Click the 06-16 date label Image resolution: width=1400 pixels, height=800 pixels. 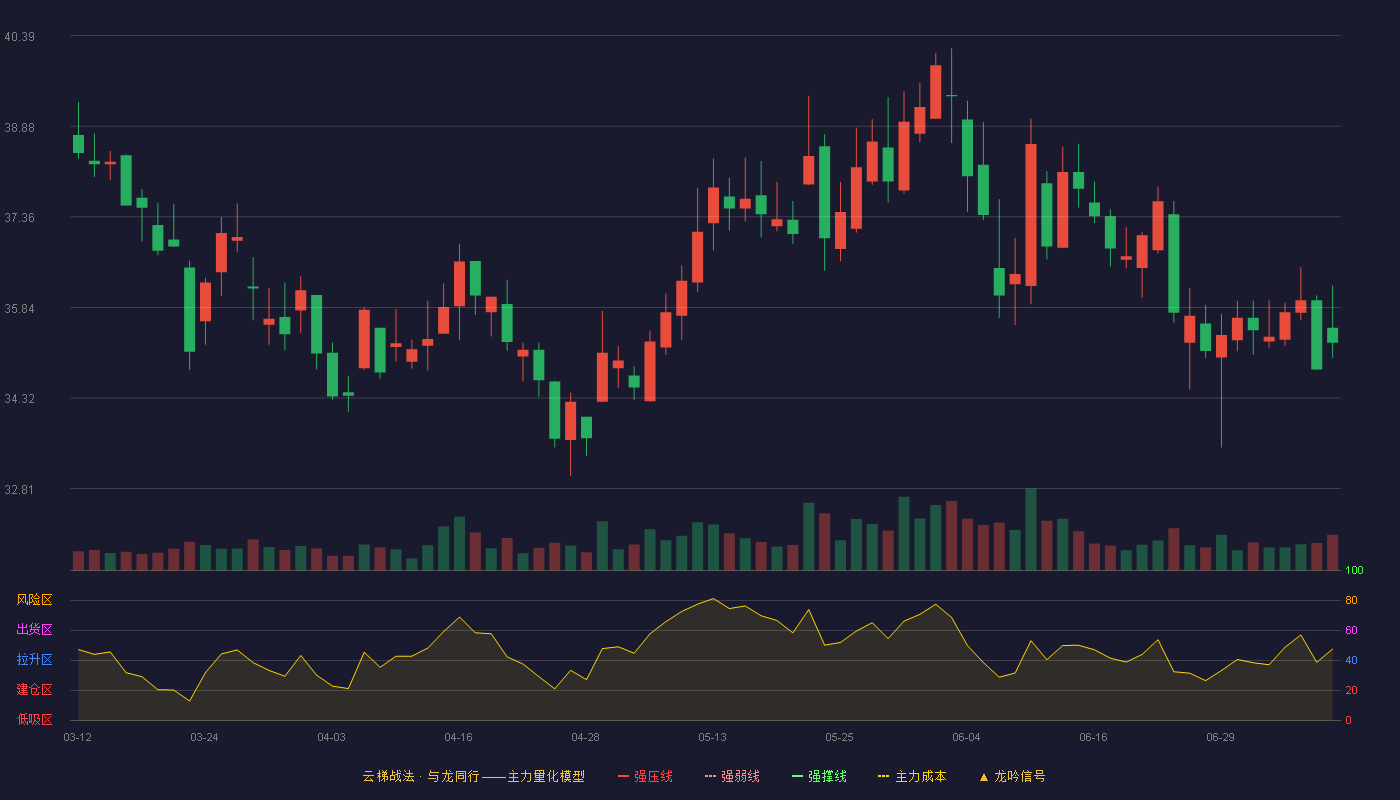[x=1093, y=737]
